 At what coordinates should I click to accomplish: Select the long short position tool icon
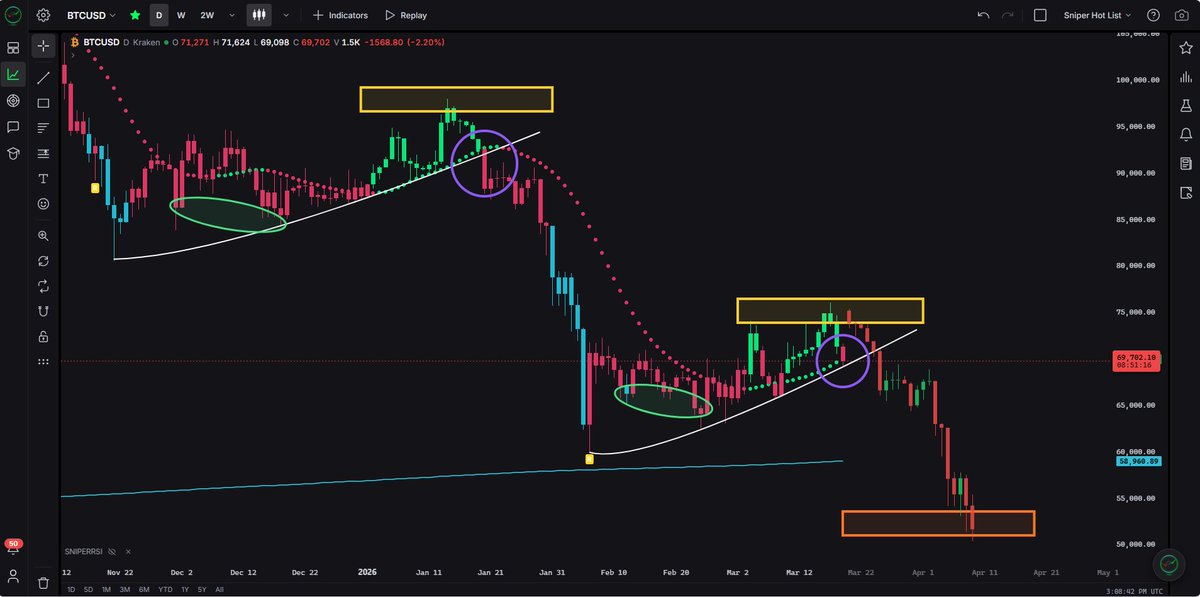(x=43, y=153)
